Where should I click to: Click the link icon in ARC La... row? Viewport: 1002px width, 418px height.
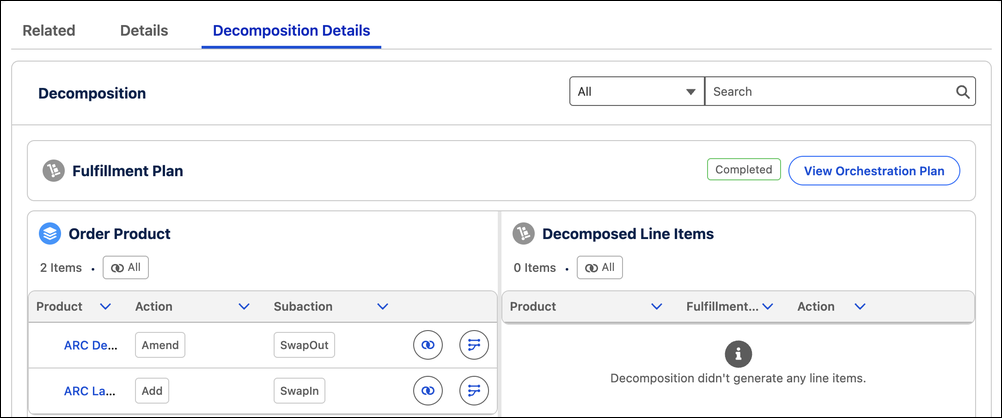[x=428, y=391]
